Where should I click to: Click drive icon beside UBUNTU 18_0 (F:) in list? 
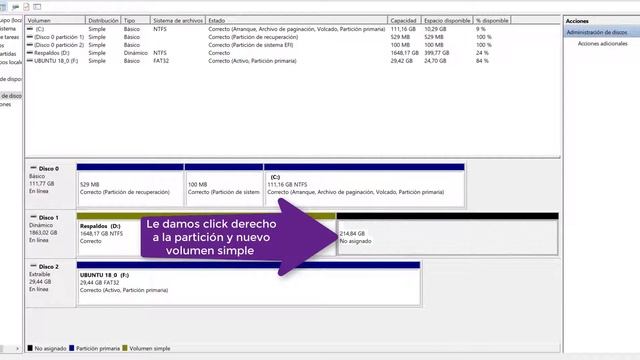30,61
